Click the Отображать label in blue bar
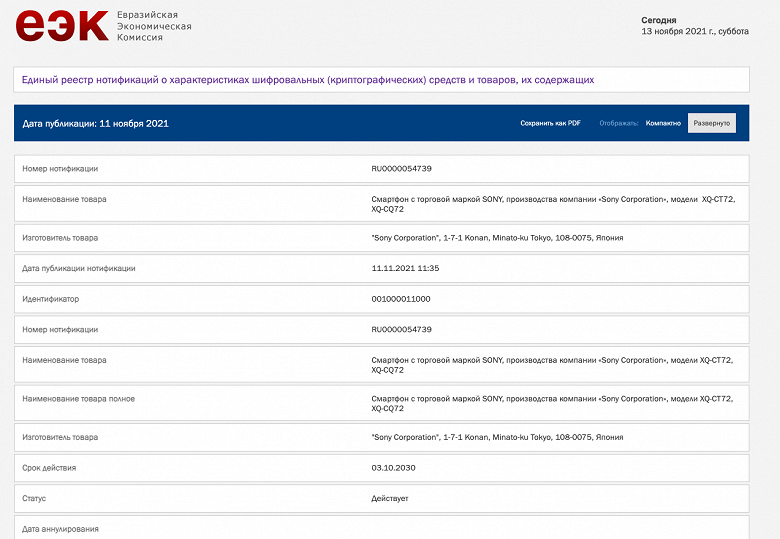The image size is (780, 539). click(619, 123)
